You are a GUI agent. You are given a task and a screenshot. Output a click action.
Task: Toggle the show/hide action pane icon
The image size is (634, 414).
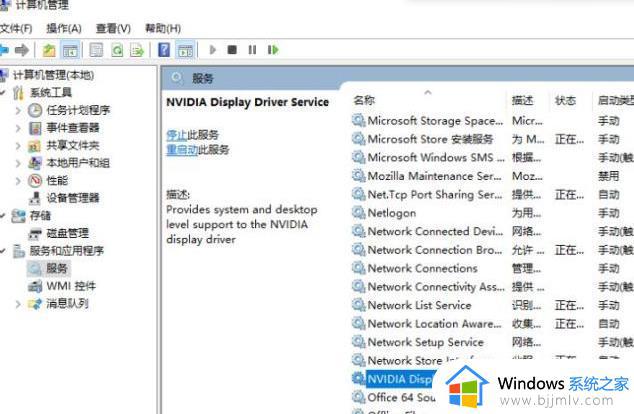[x=186, y=50]
